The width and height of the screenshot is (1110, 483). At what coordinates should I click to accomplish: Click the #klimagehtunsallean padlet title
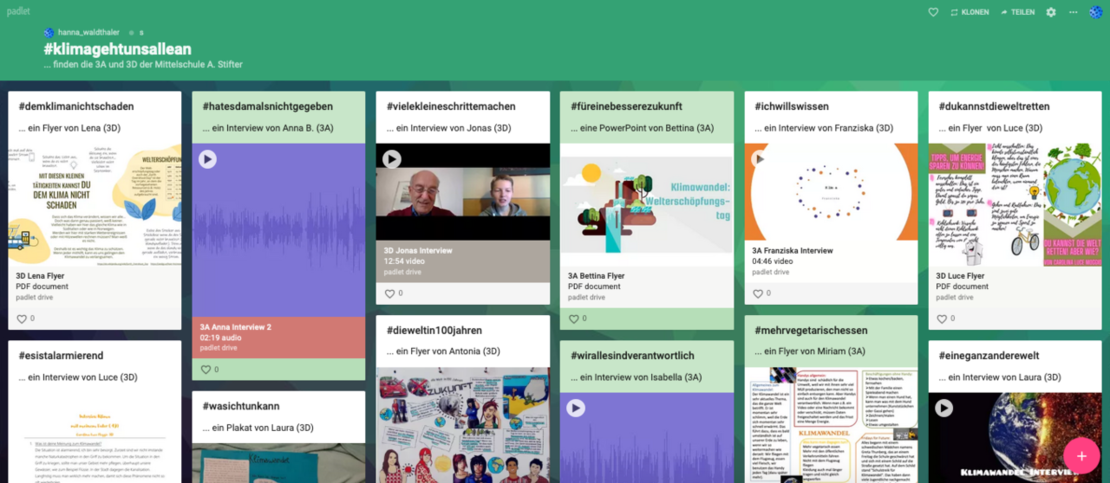[x=118, y=50]
